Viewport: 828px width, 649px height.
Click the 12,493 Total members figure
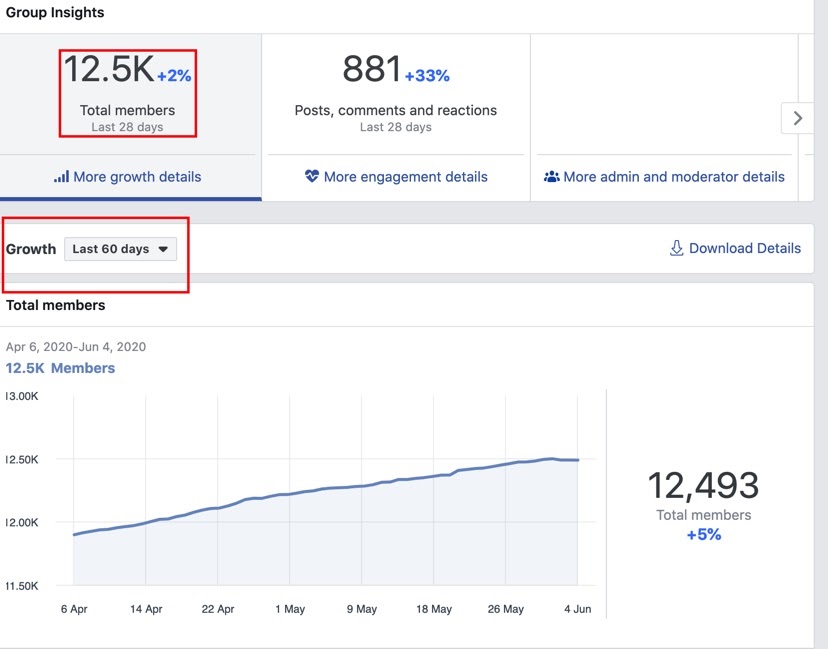point(703,486)
